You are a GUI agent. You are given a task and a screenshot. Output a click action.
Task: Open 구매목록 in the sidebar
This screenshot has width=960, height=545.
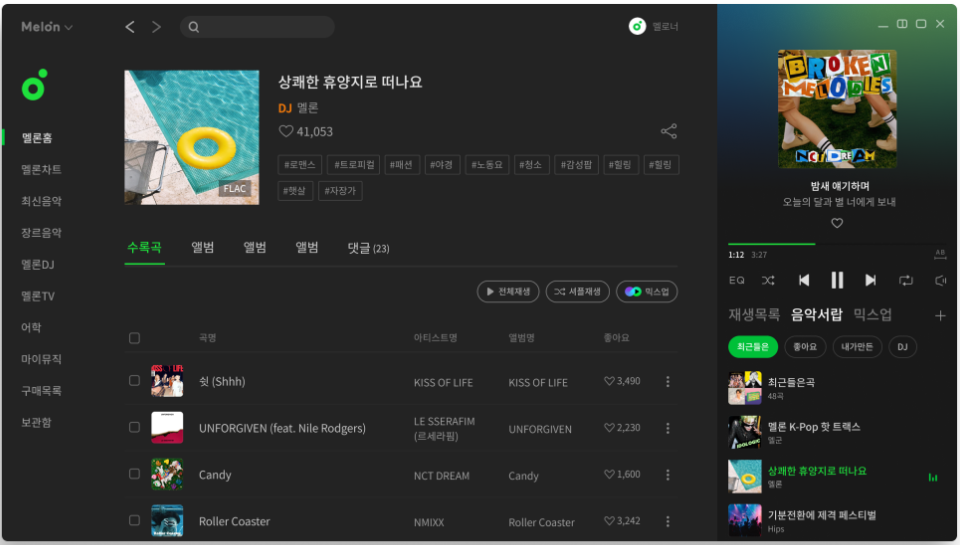click(41, 391)
